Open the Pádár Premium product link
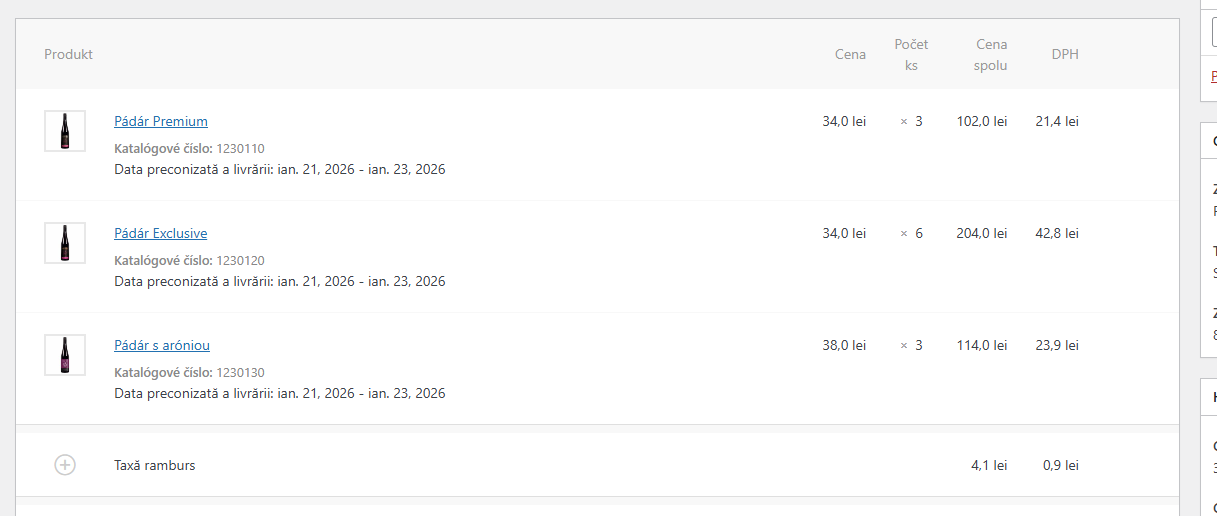Screen dimensions: 1217x516 pyautogui.click(x=161, y=122)
